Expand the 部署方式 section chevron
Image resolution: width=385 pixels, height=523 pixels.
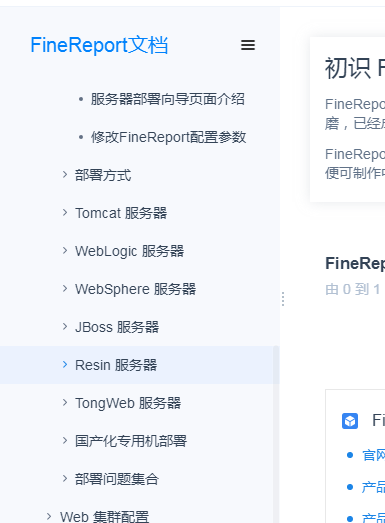(x=65, y=174)
